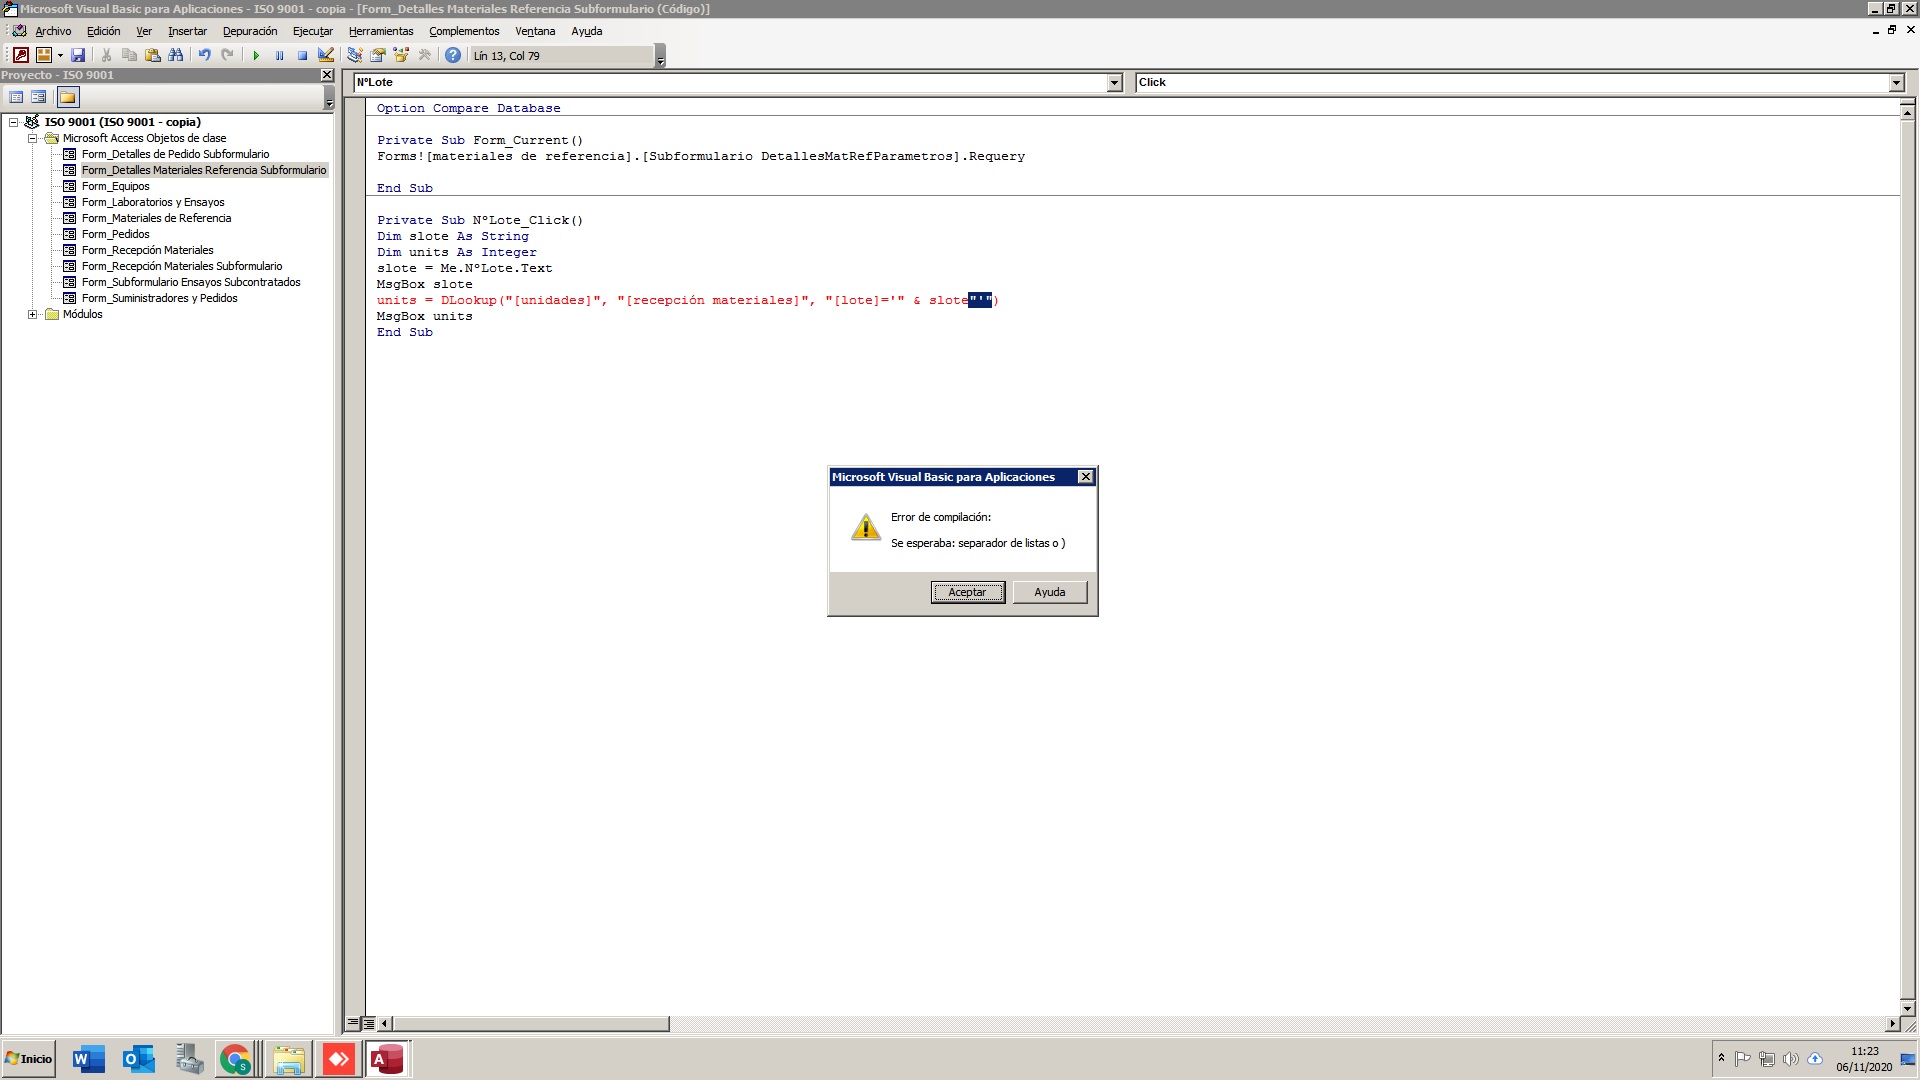Open Chrome from the taskbar
Screen dimensions: 1920x1080
tap(235, 1059)
